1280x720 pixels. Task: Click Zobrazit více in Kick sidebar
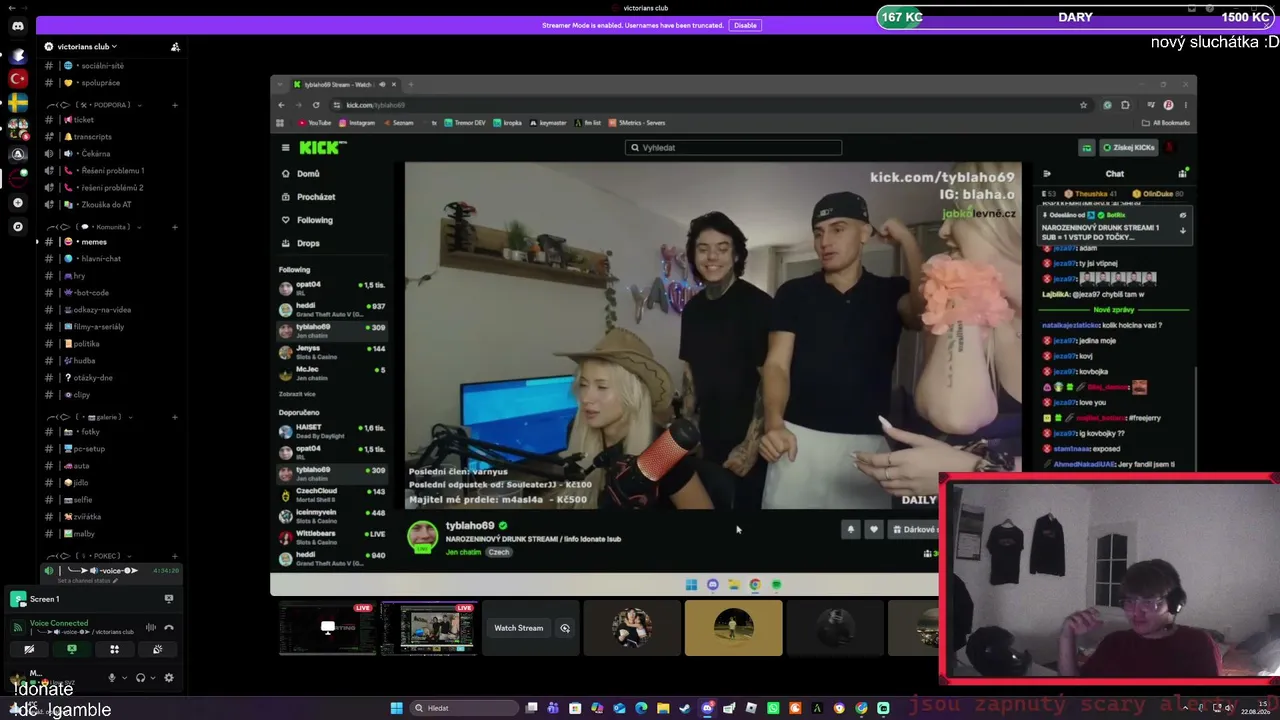click(297, 394)
